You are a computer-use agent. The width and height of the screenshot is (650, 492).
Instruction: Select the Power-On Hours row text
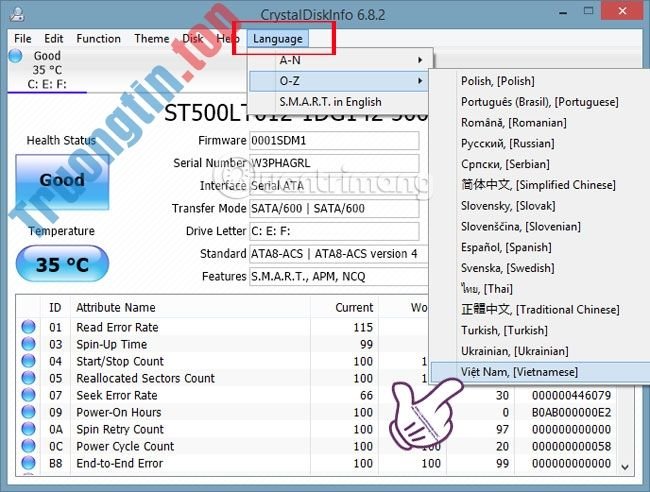[x=119, y=412]
